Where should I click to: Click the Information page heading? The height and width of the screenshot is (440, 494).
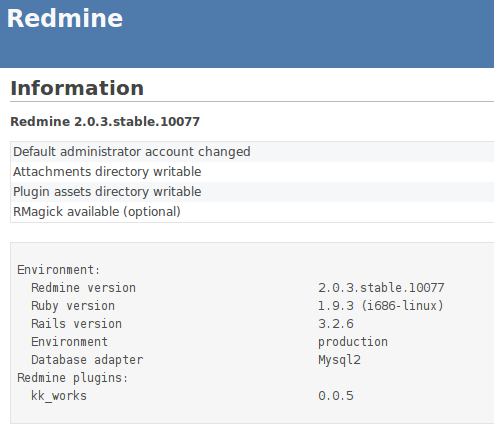[77, 88]
